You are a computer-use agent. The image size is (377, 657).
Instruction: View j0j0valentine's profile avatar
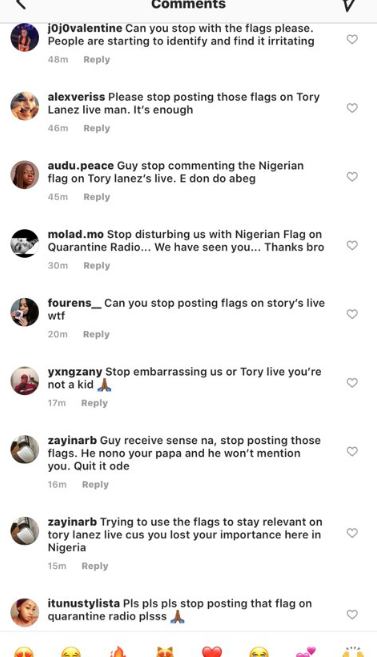(25, 37)
